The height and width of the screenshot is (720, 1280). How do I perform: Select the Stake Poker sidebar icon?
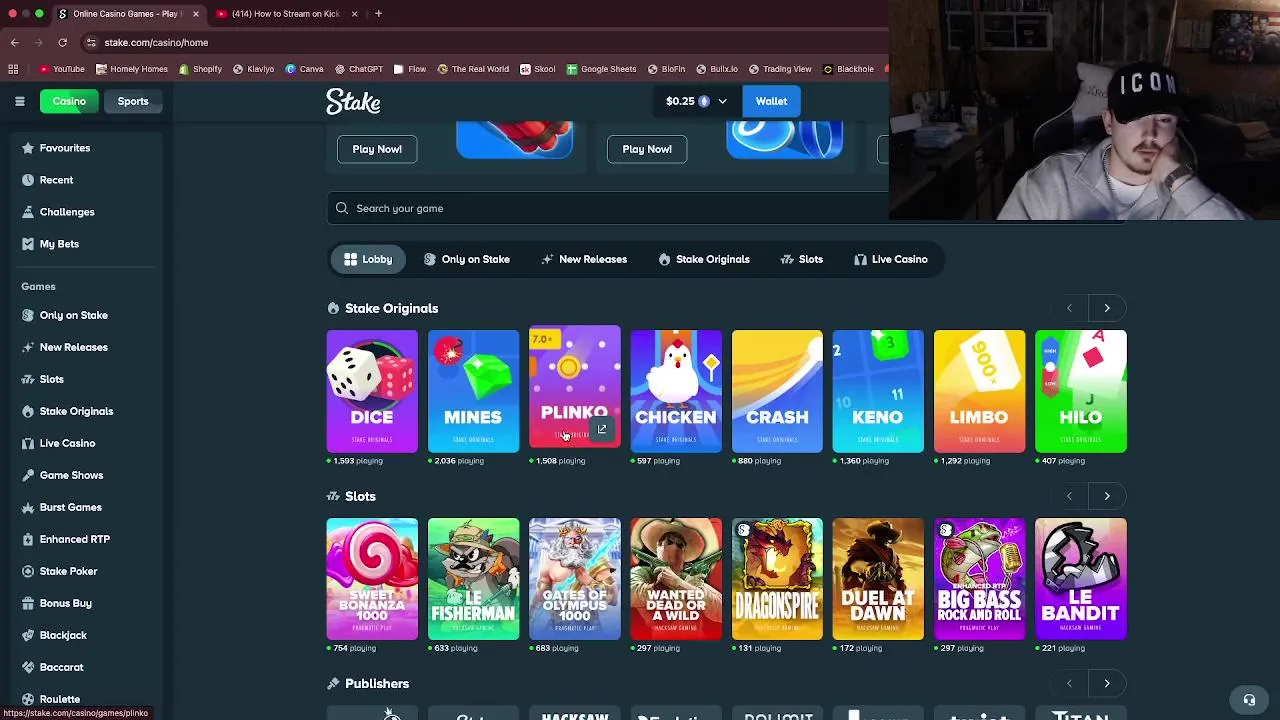pyautogui.click(x=28, y=571)
